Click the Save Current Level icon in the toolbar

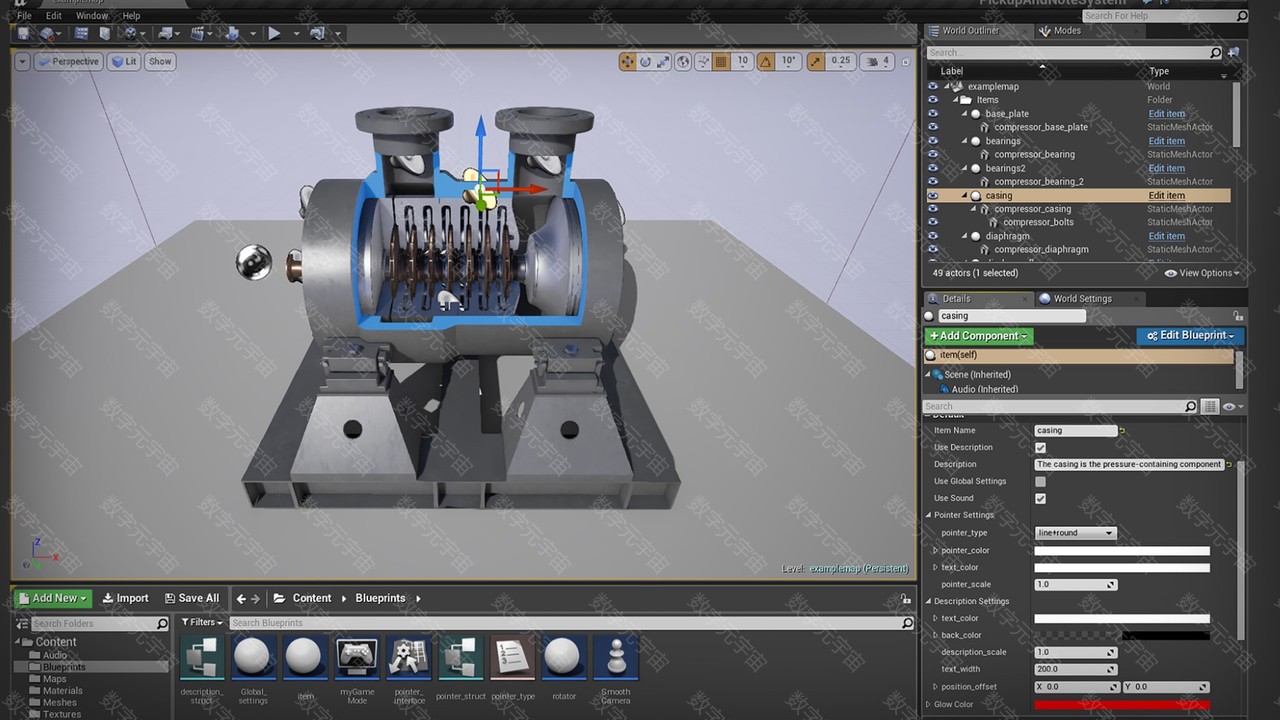pos(23,34)
